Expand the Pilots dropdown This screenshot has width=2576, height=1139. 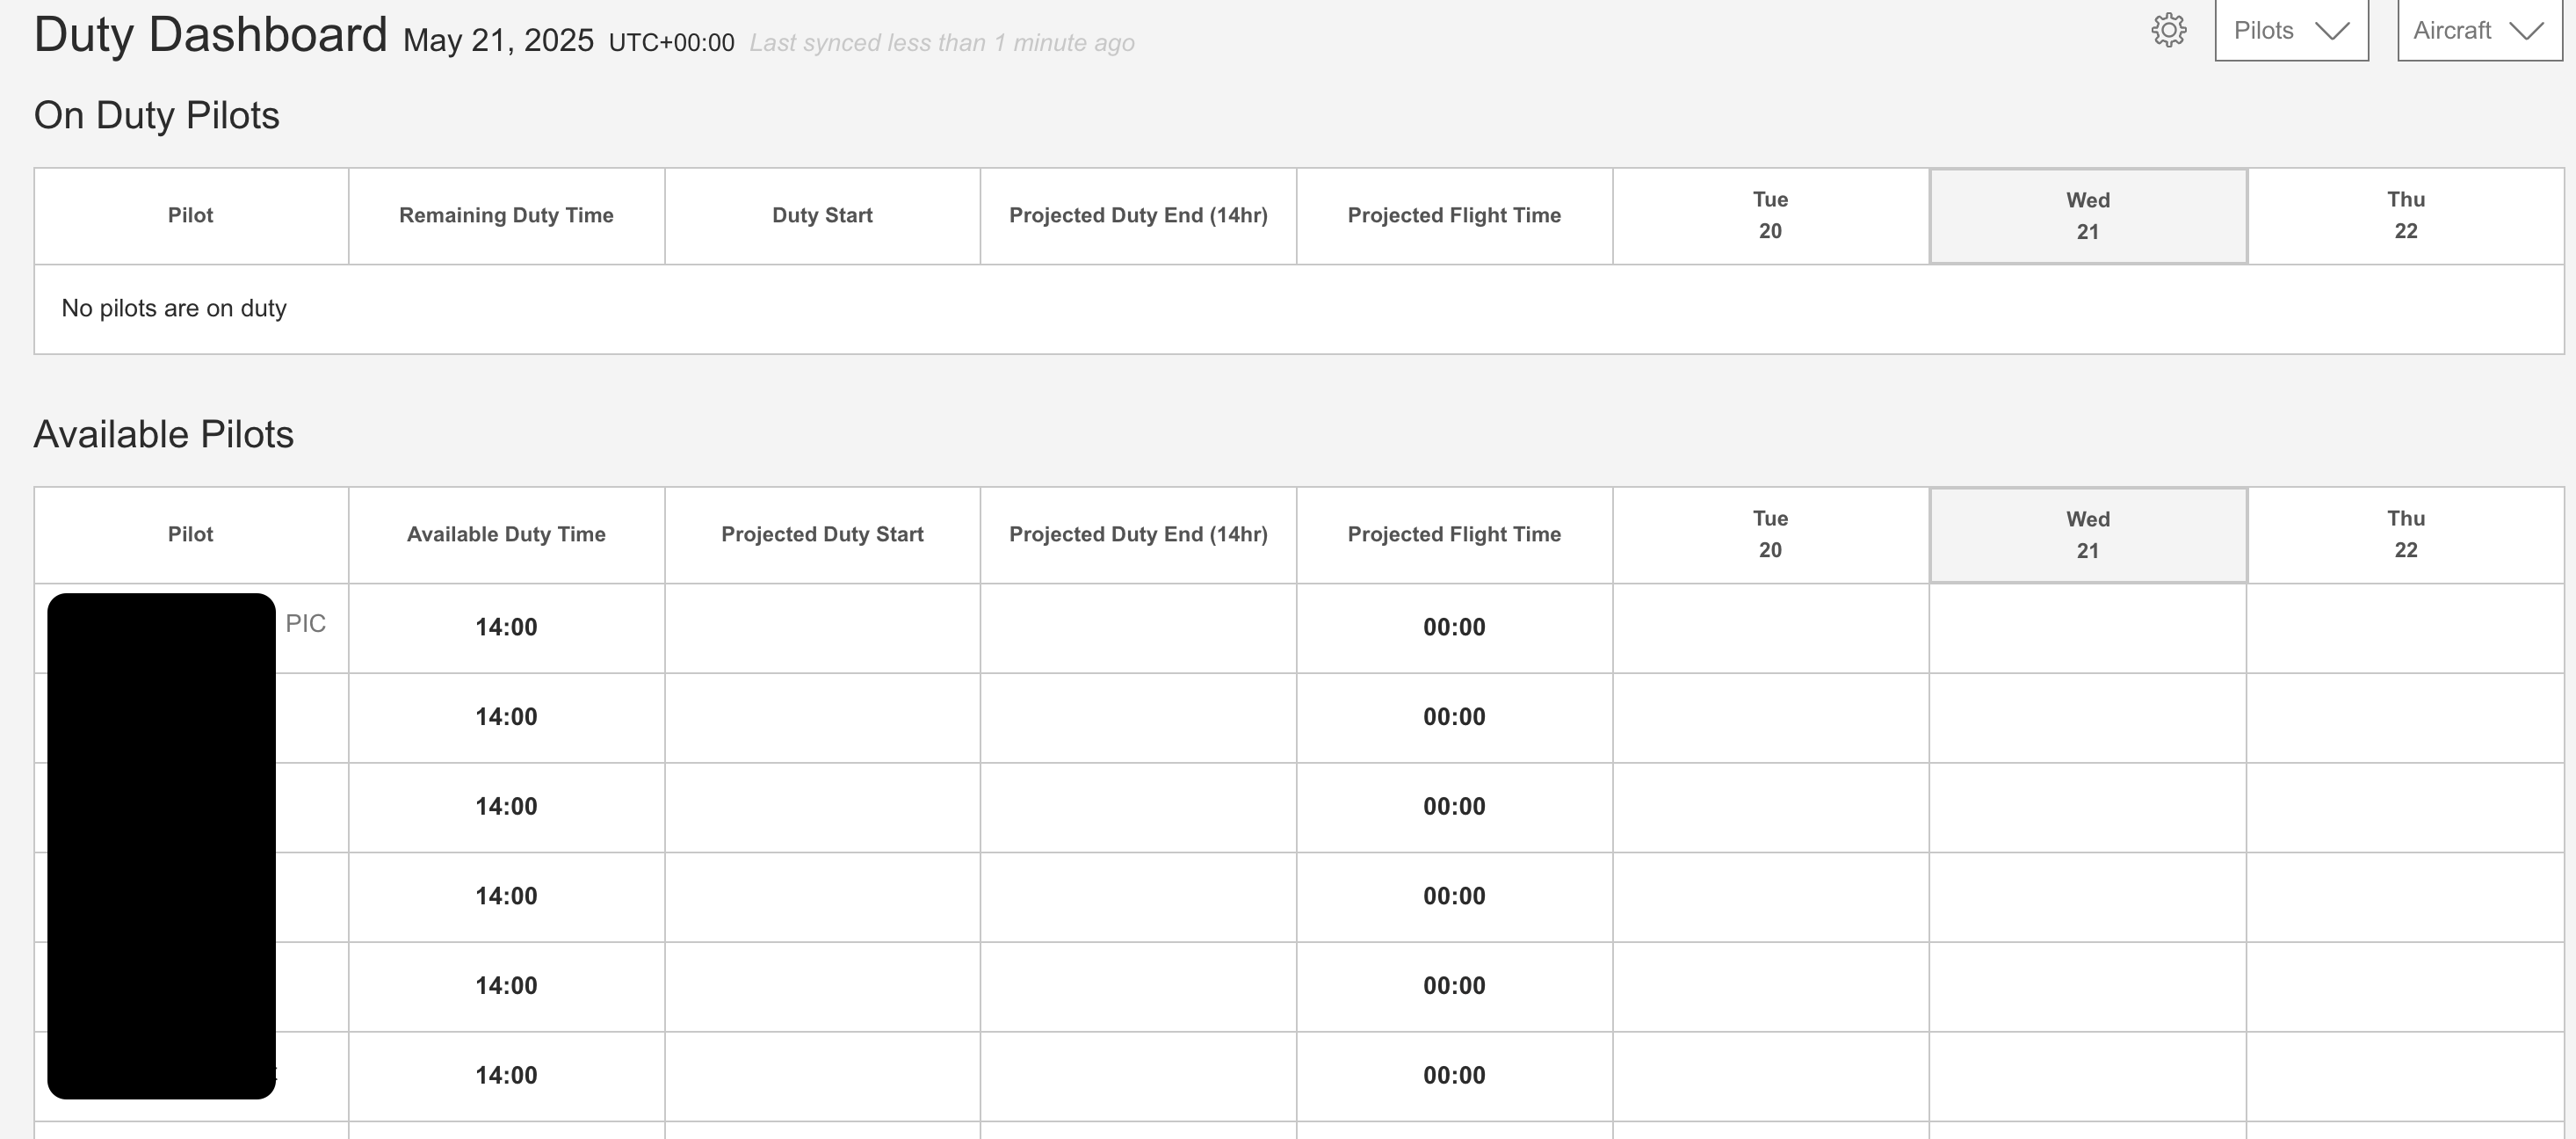click(2291, 30)
